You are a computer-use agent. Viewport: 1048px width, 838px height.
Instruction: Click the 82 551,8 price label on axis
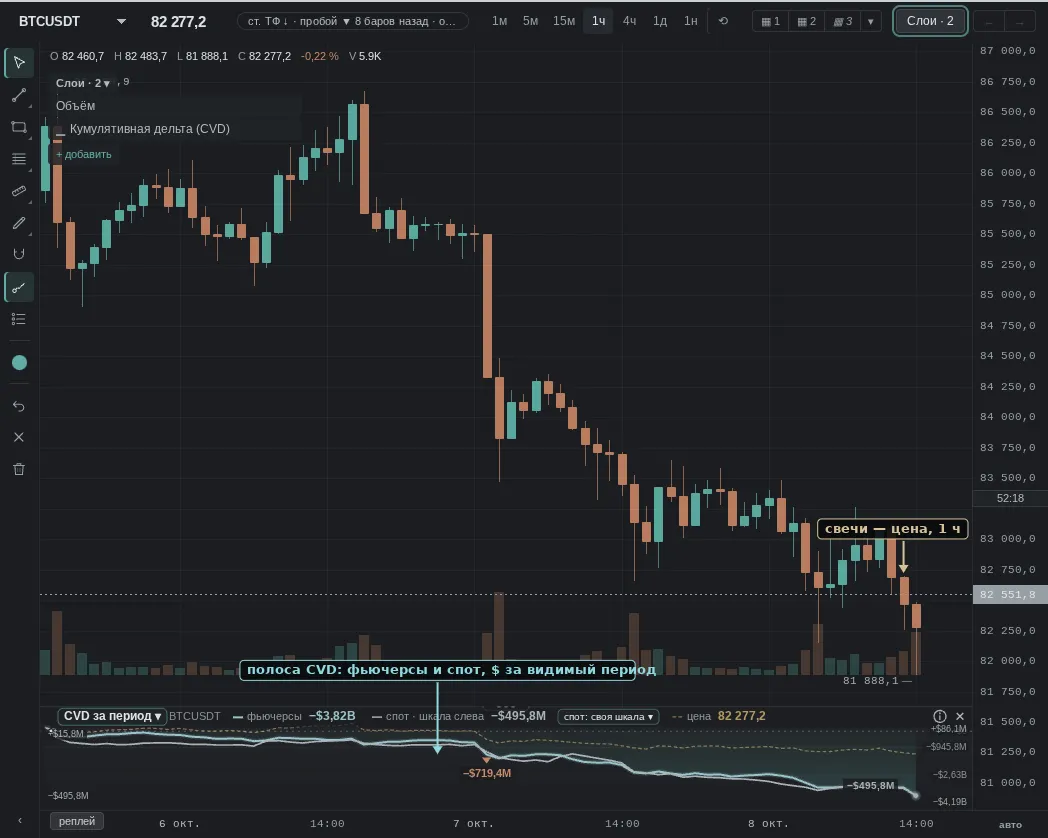tap(1010, 594)
